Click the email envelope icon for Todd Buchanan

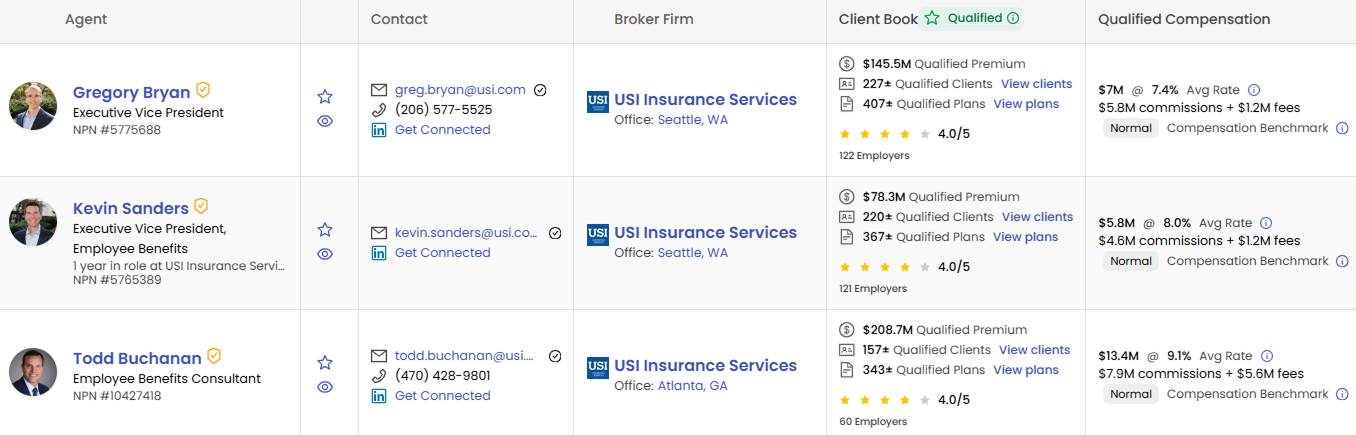(378, 356)
